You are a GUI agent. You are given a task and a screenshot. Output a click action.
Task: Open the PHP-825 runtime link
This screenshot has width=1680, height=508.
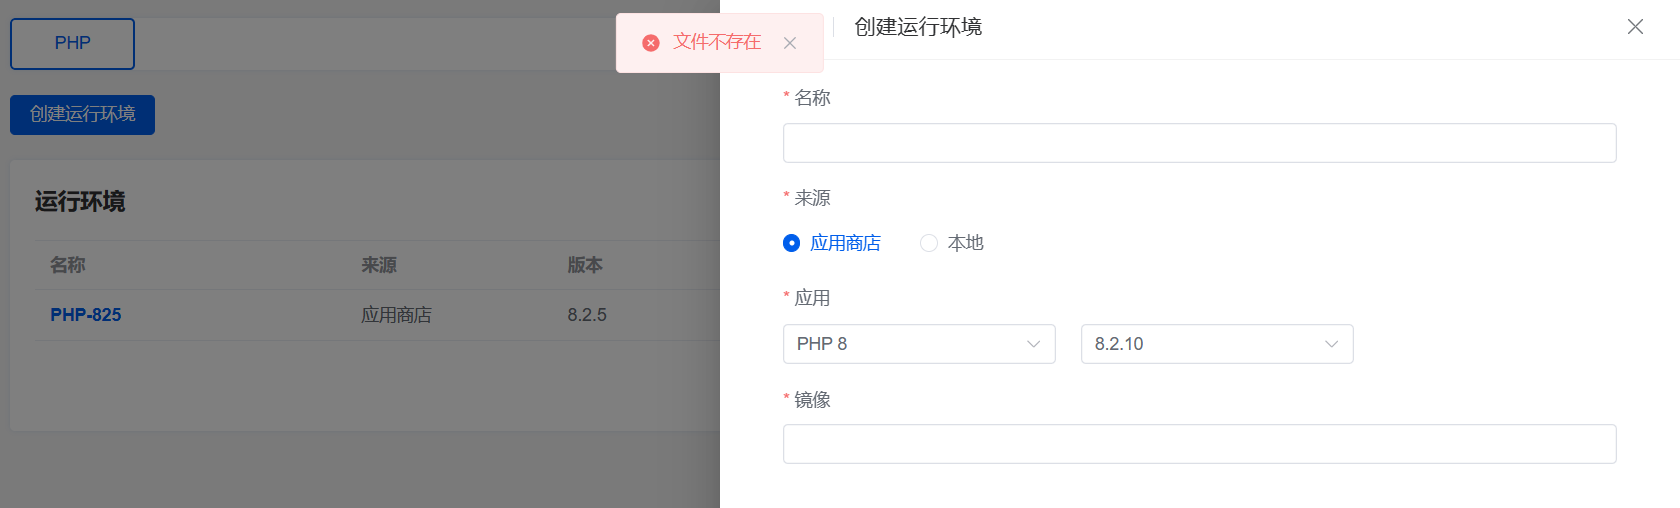pyautogui.click(x=86, y=315)
